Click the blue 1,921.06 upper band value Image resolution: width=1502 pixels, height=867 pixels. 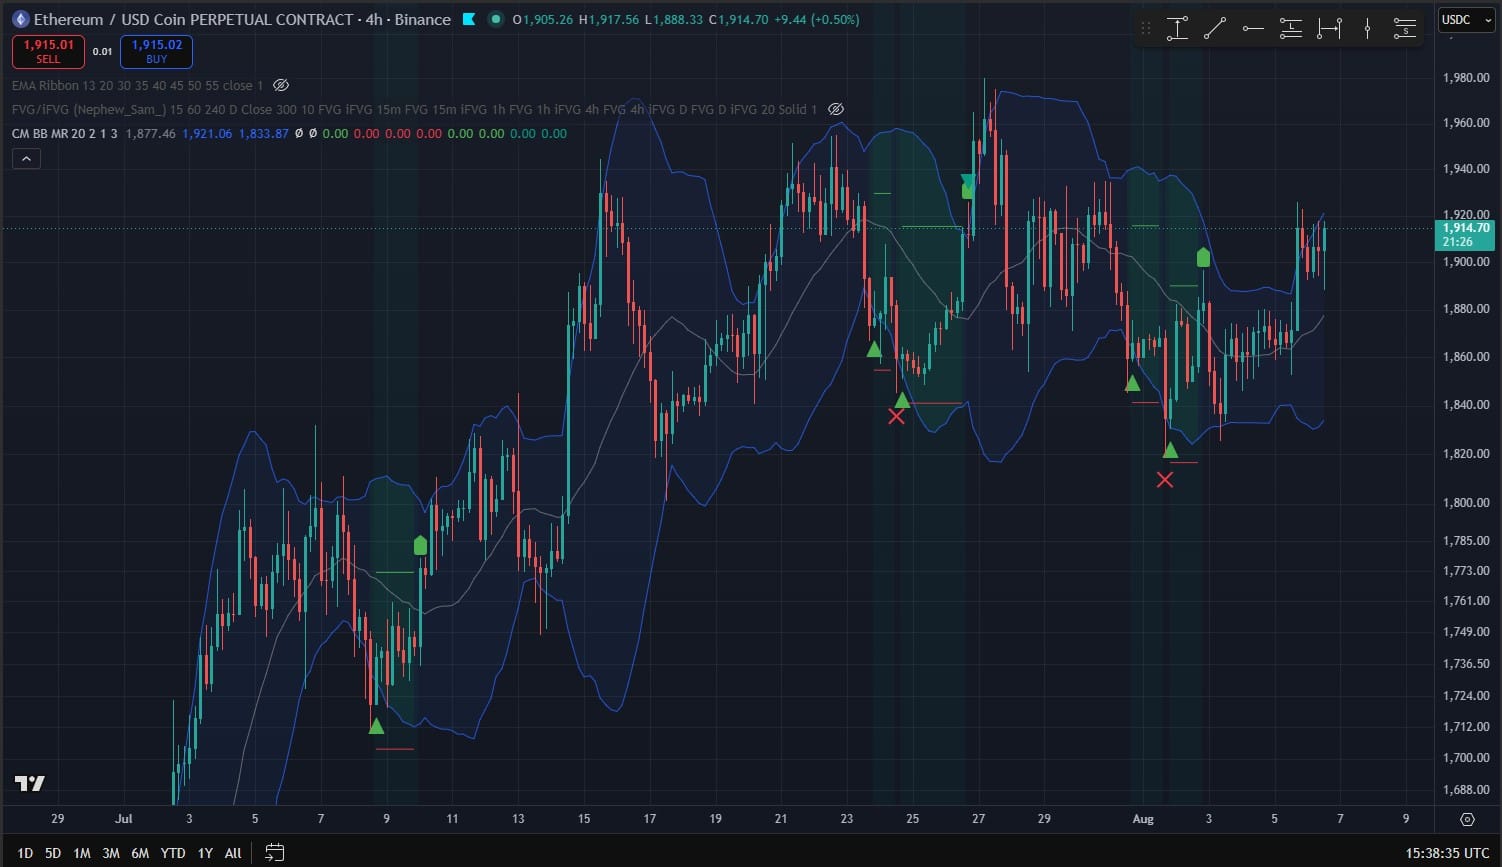(x=207, y=134)
